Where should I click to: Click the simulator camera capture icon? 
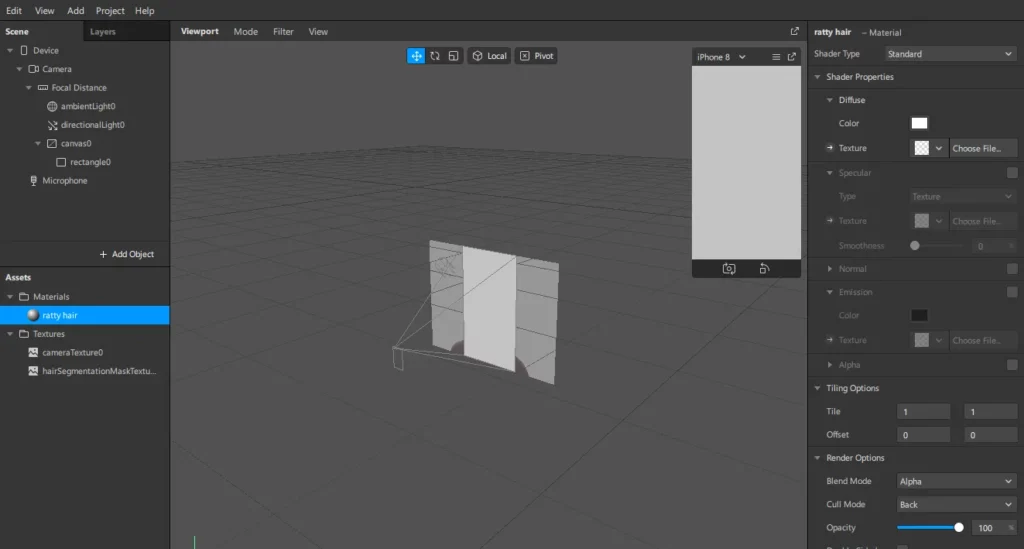(x=729, y=269)
